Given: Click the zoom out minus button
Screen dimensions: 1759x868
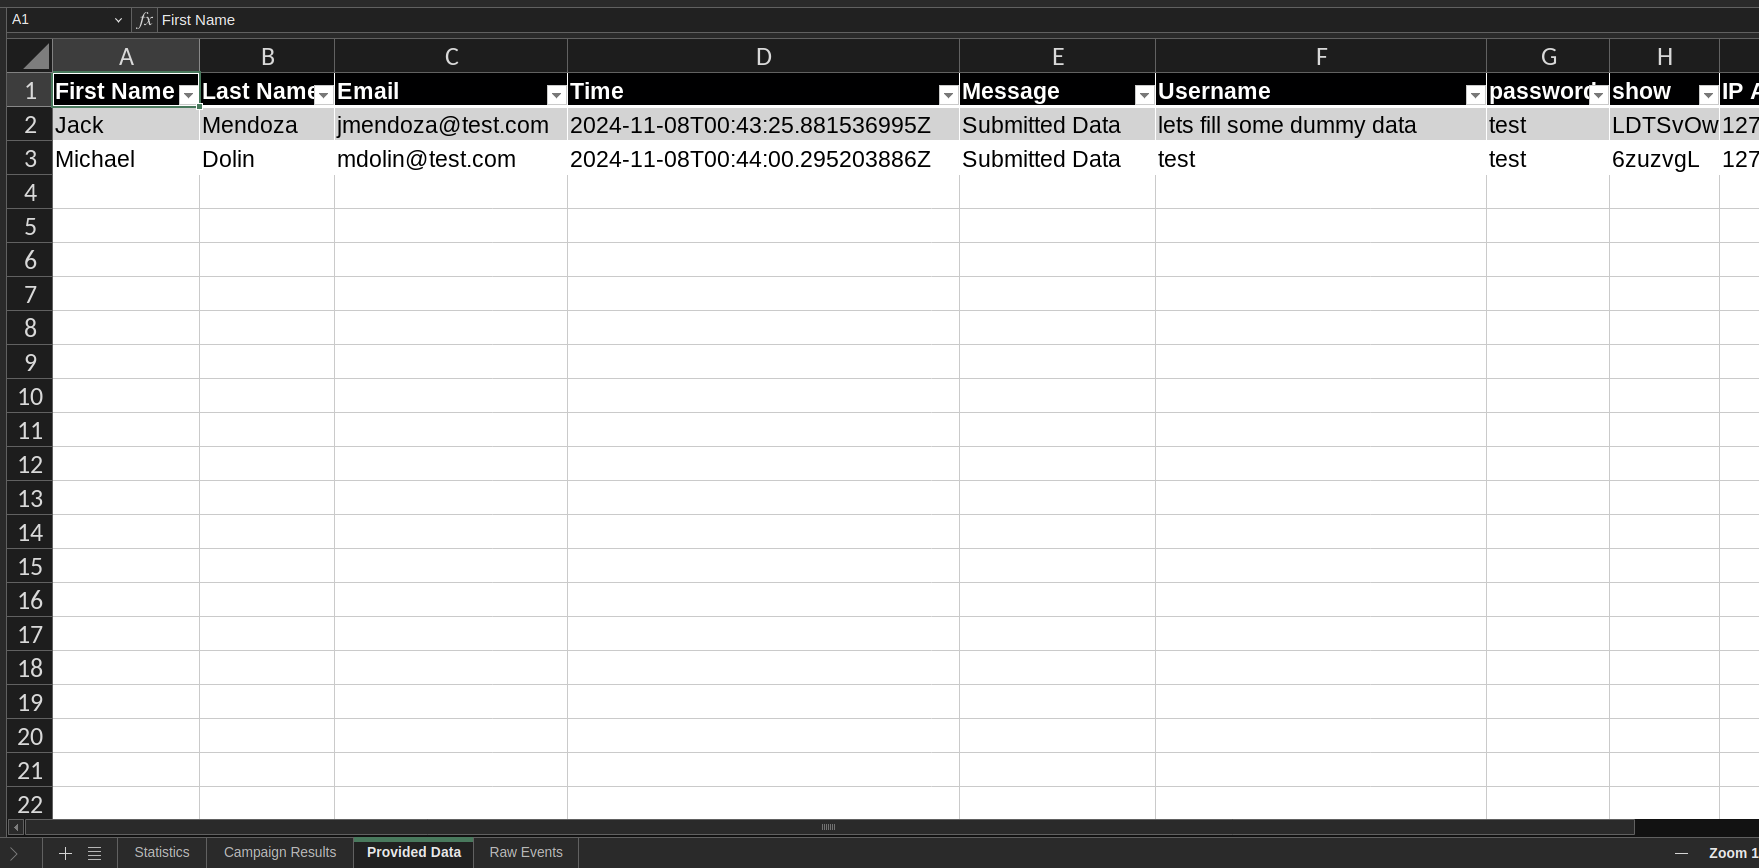Looking at the screenshot, I should pyautogui.click(x=1681, y=853).
